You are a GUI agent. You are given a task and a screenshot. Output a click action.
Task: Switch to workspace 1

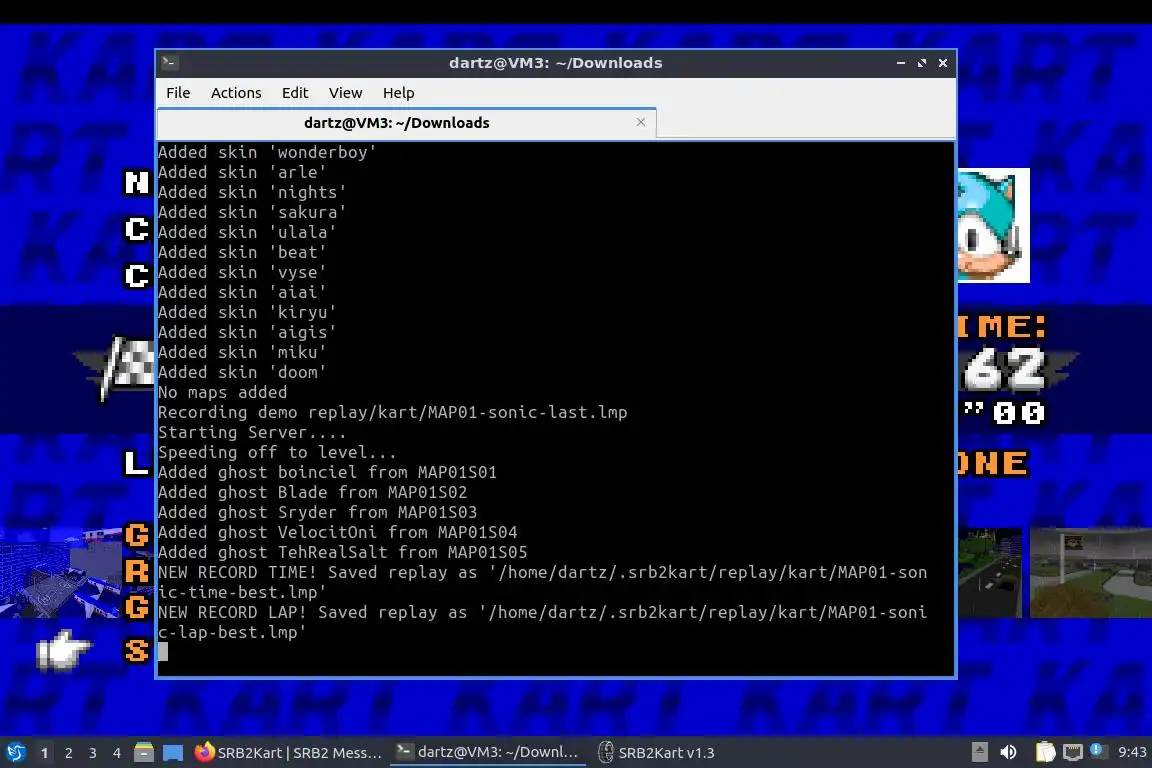[45, 753]
